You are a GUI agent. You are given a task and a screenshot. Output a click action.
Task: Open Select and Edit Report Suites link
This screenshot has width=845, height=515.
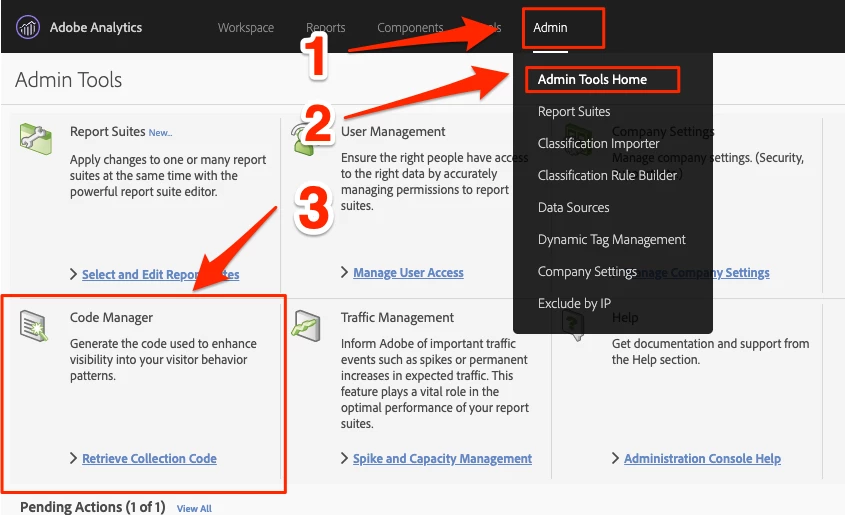(161, 274)
